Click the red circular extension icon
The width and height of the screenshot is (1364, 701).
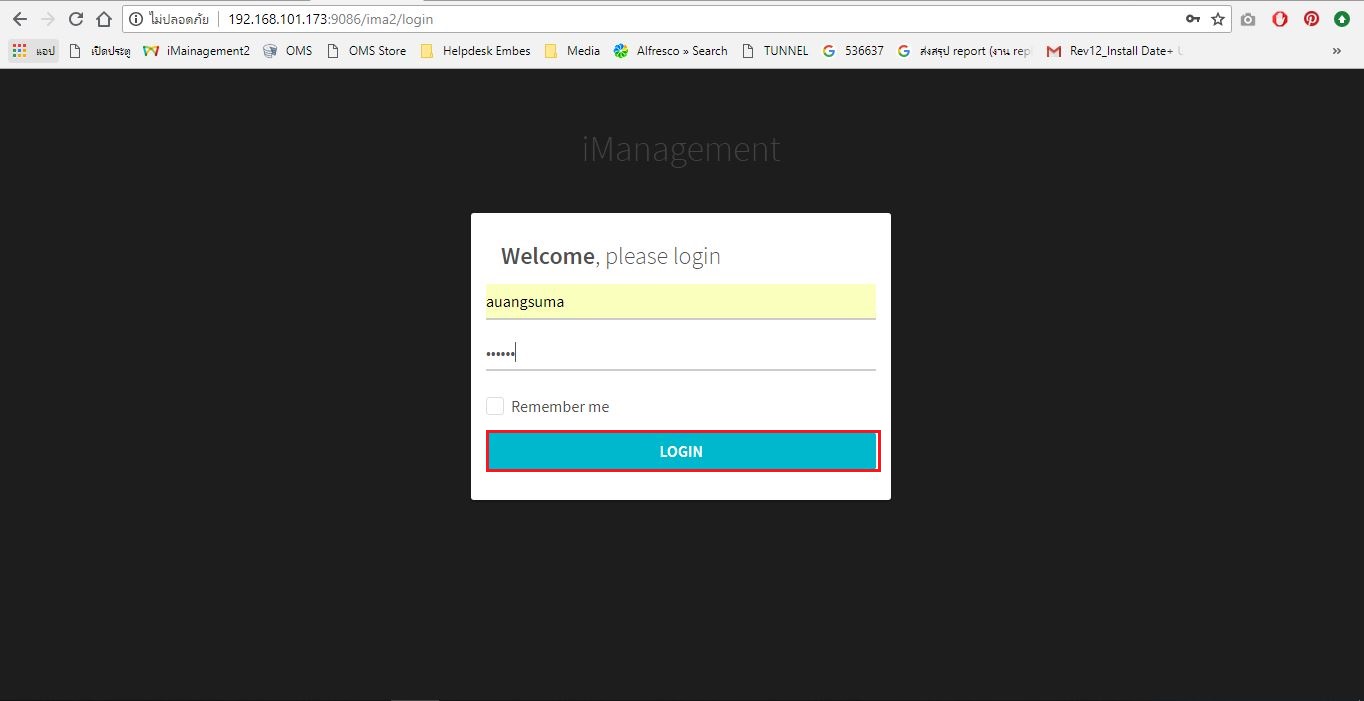tap(1280, 19)
